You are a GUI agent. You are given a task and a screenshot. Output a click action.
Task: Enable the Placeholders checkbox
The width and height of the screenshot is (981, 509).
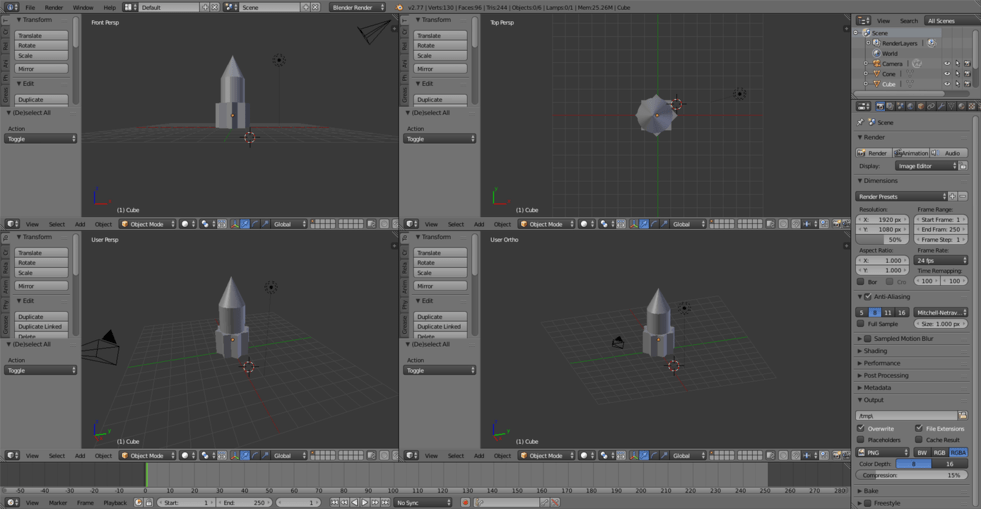click(861, 440)
